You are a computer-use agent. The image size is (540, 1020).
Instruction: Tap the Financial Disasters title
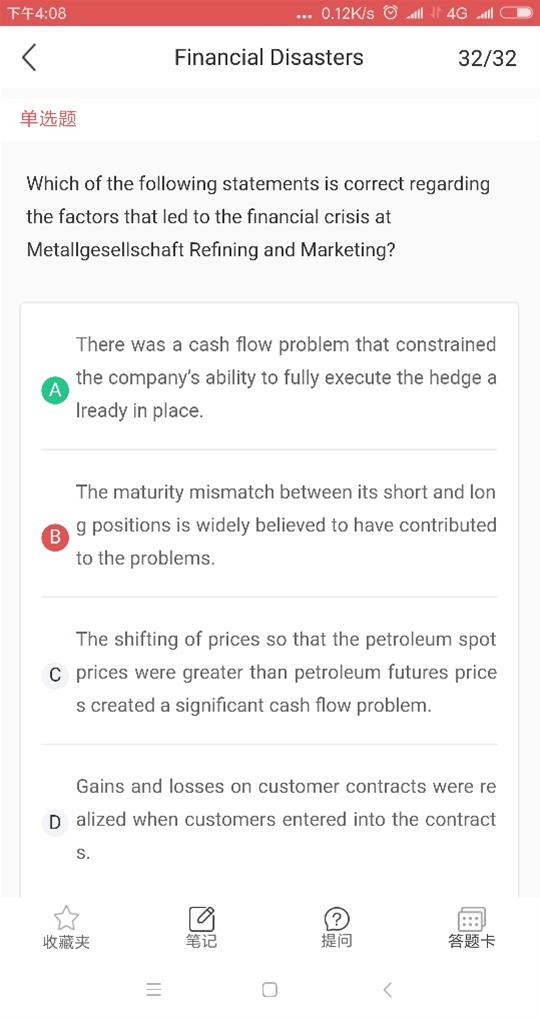(x=269, y=57)
